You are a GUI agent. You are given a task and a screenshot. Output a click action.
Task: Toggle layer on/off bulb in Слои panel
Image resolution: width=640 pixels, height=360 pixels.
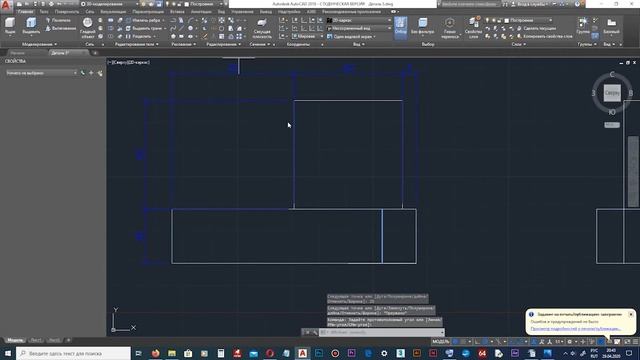pos(487,20)
